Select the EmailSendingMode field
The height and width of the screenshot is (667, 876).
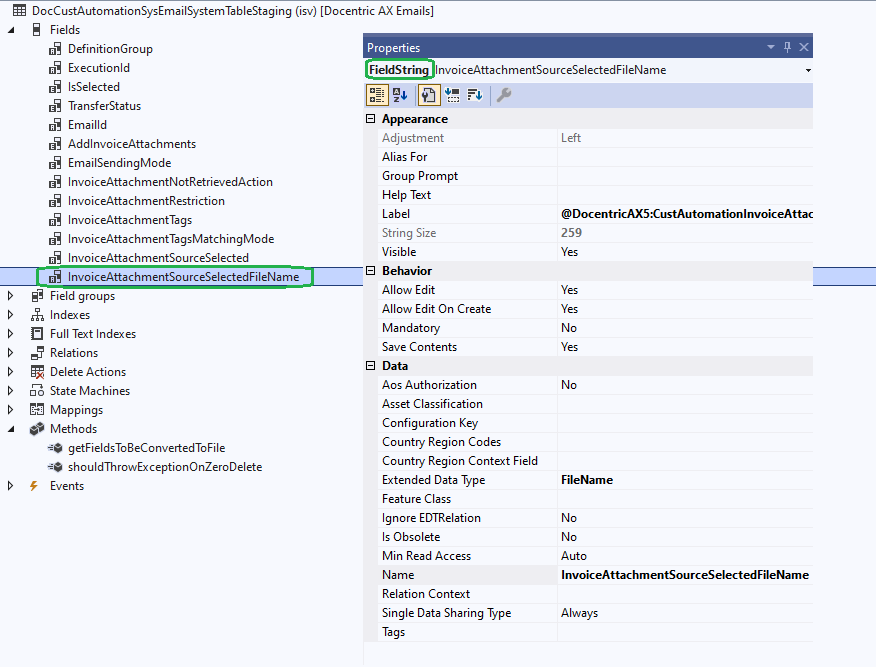click(x=119, y=163)
